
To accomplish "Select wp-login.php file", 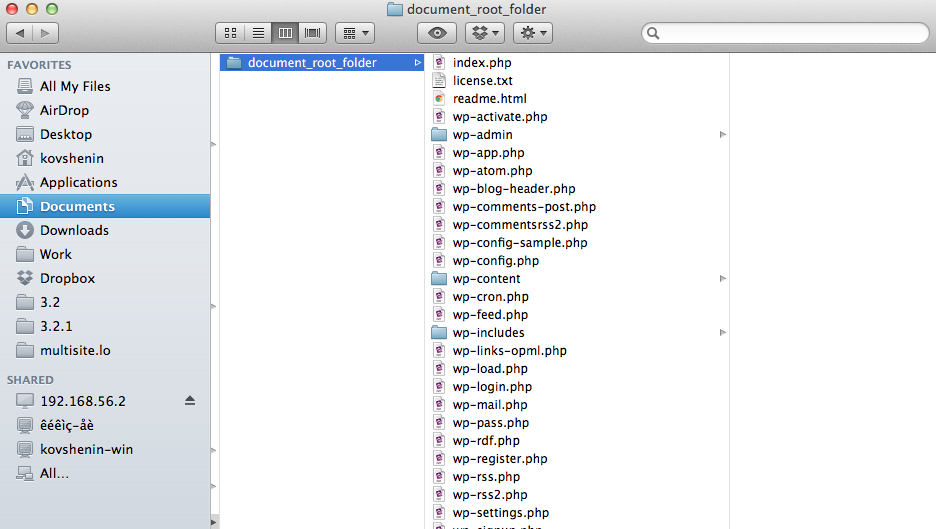I will 577,386.
